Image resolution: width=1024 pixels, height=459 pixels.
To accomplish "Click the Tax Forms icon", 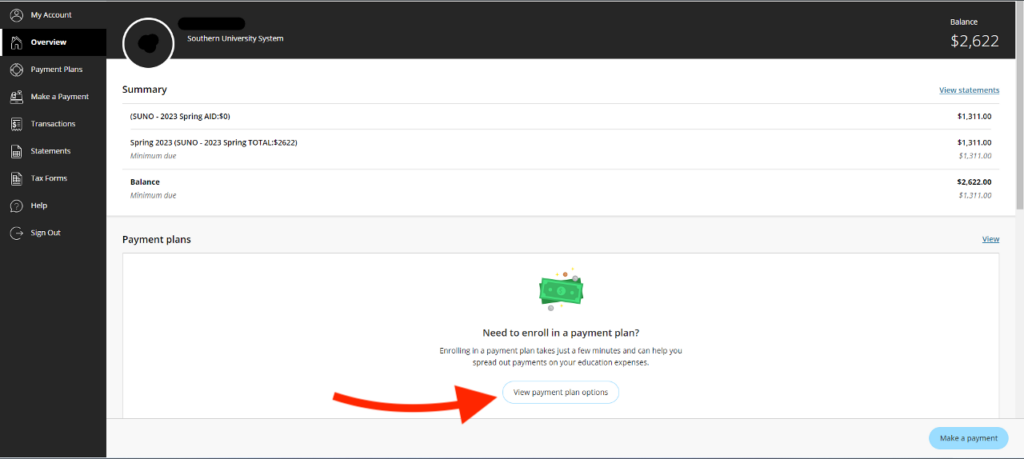I will coord(17,178).
